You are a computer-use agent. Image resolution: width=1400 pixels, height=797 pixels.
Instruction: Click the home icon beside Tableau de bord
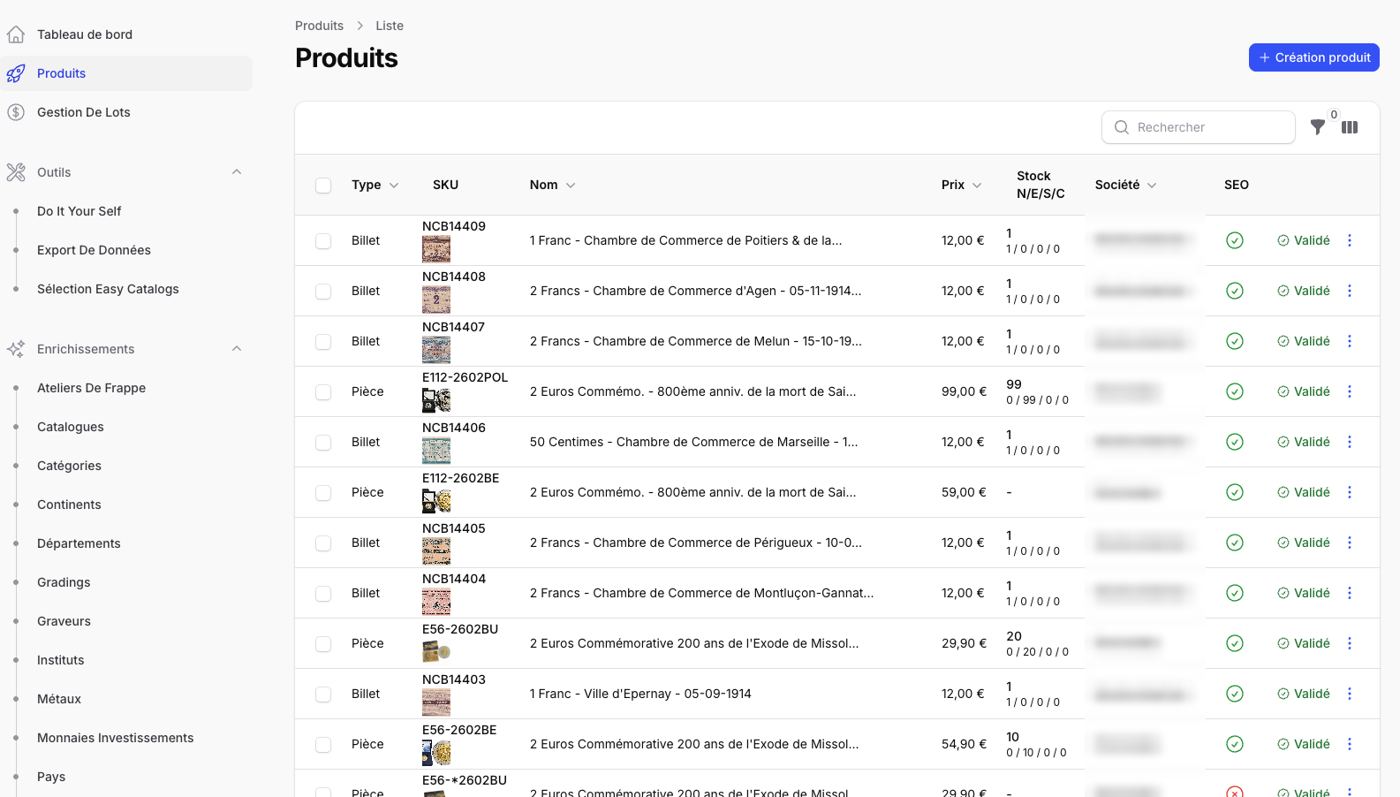pyautogui.click(x=16, y=34)
